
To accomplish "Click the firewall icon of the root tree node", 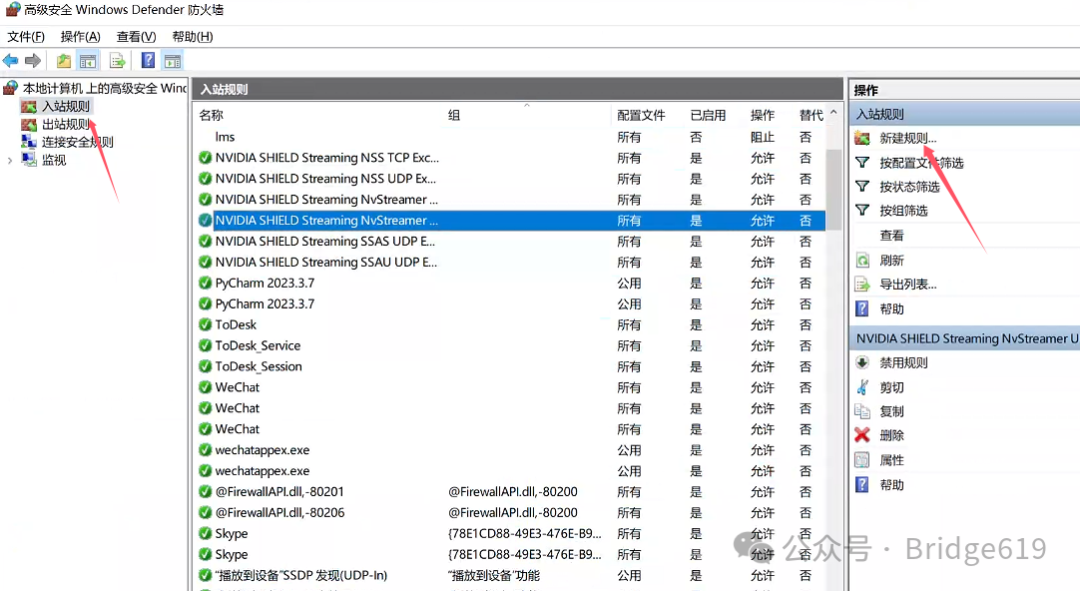I will point(10,88).
